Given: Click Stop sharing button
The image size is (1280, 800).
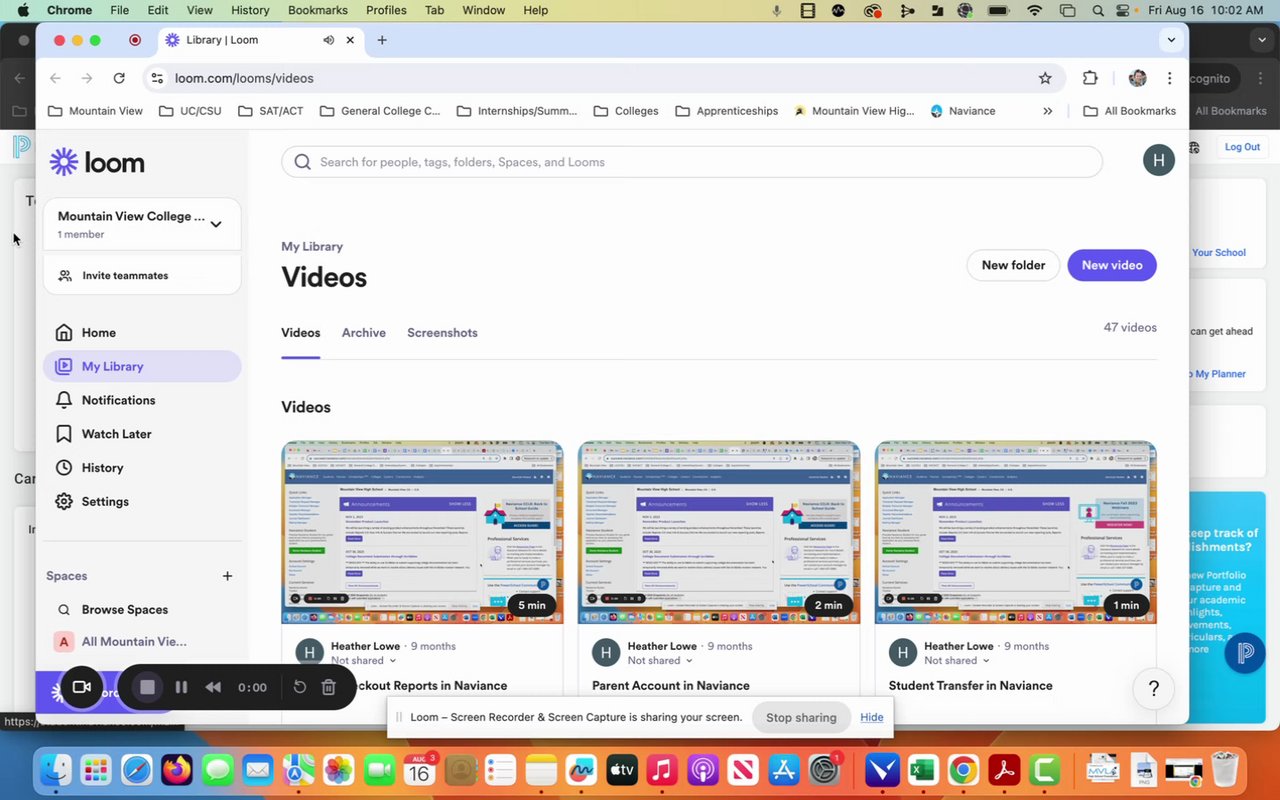Looking at the screenshot, I should coord(801,717).
